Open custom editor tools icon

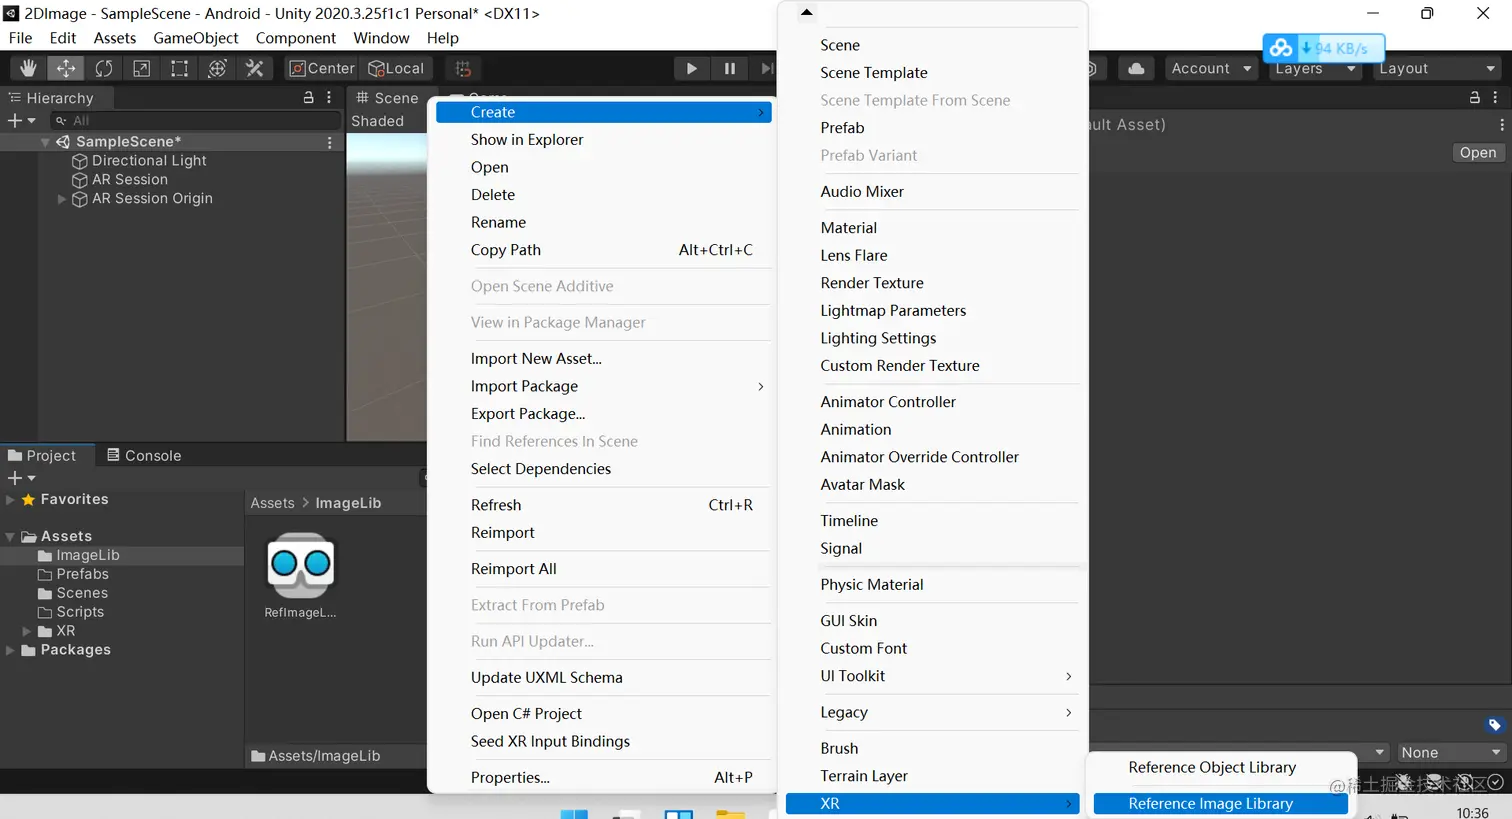(255, 68)
